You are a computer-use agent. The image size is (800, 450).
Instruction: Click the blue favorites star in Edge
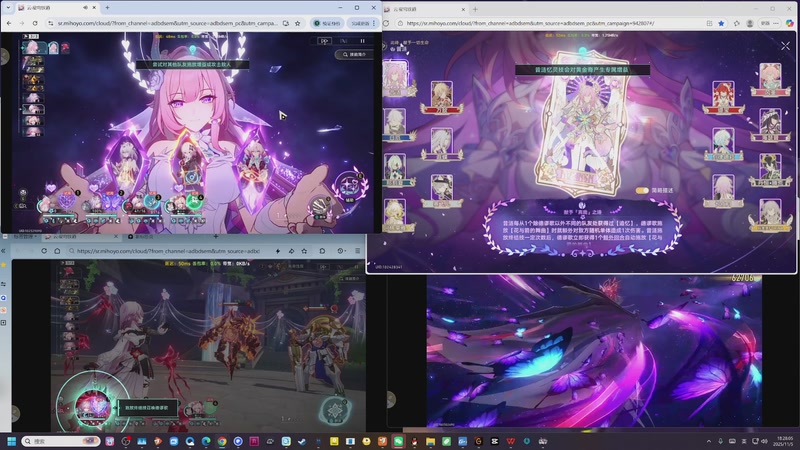pyautogui.click(x=721, y=23)
